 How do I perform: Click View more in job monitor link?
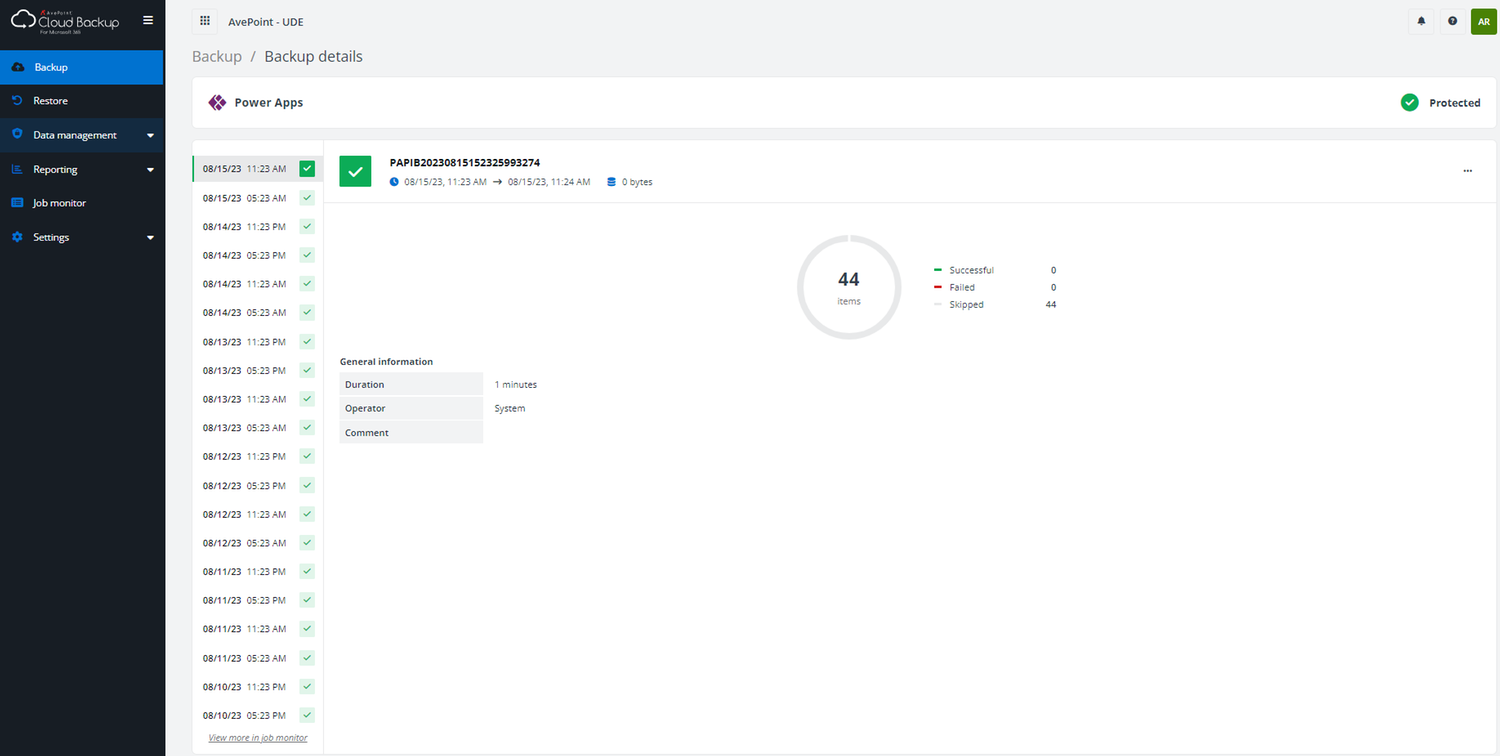(258, 738)
